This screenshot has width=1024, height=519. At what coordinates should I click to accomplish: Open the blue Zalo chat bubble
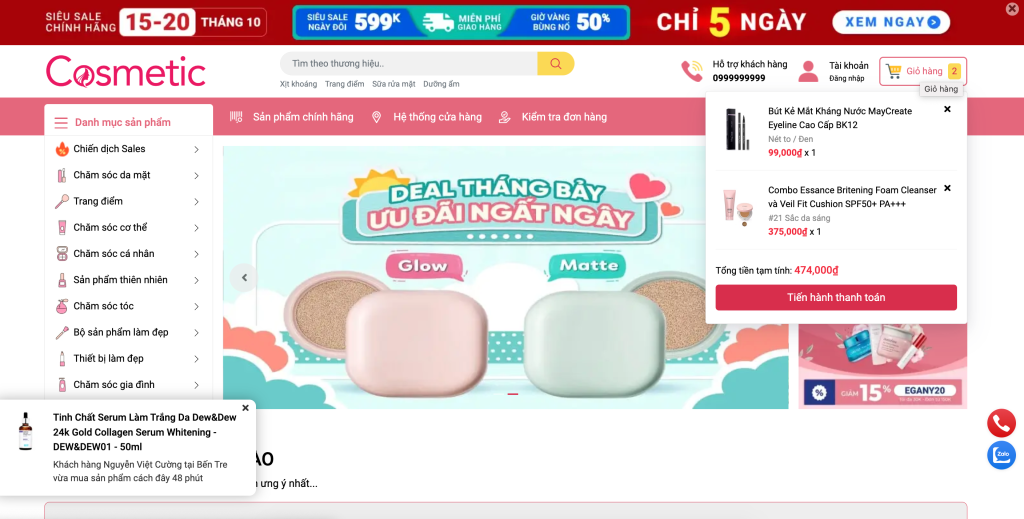[x=1001, y=455]
